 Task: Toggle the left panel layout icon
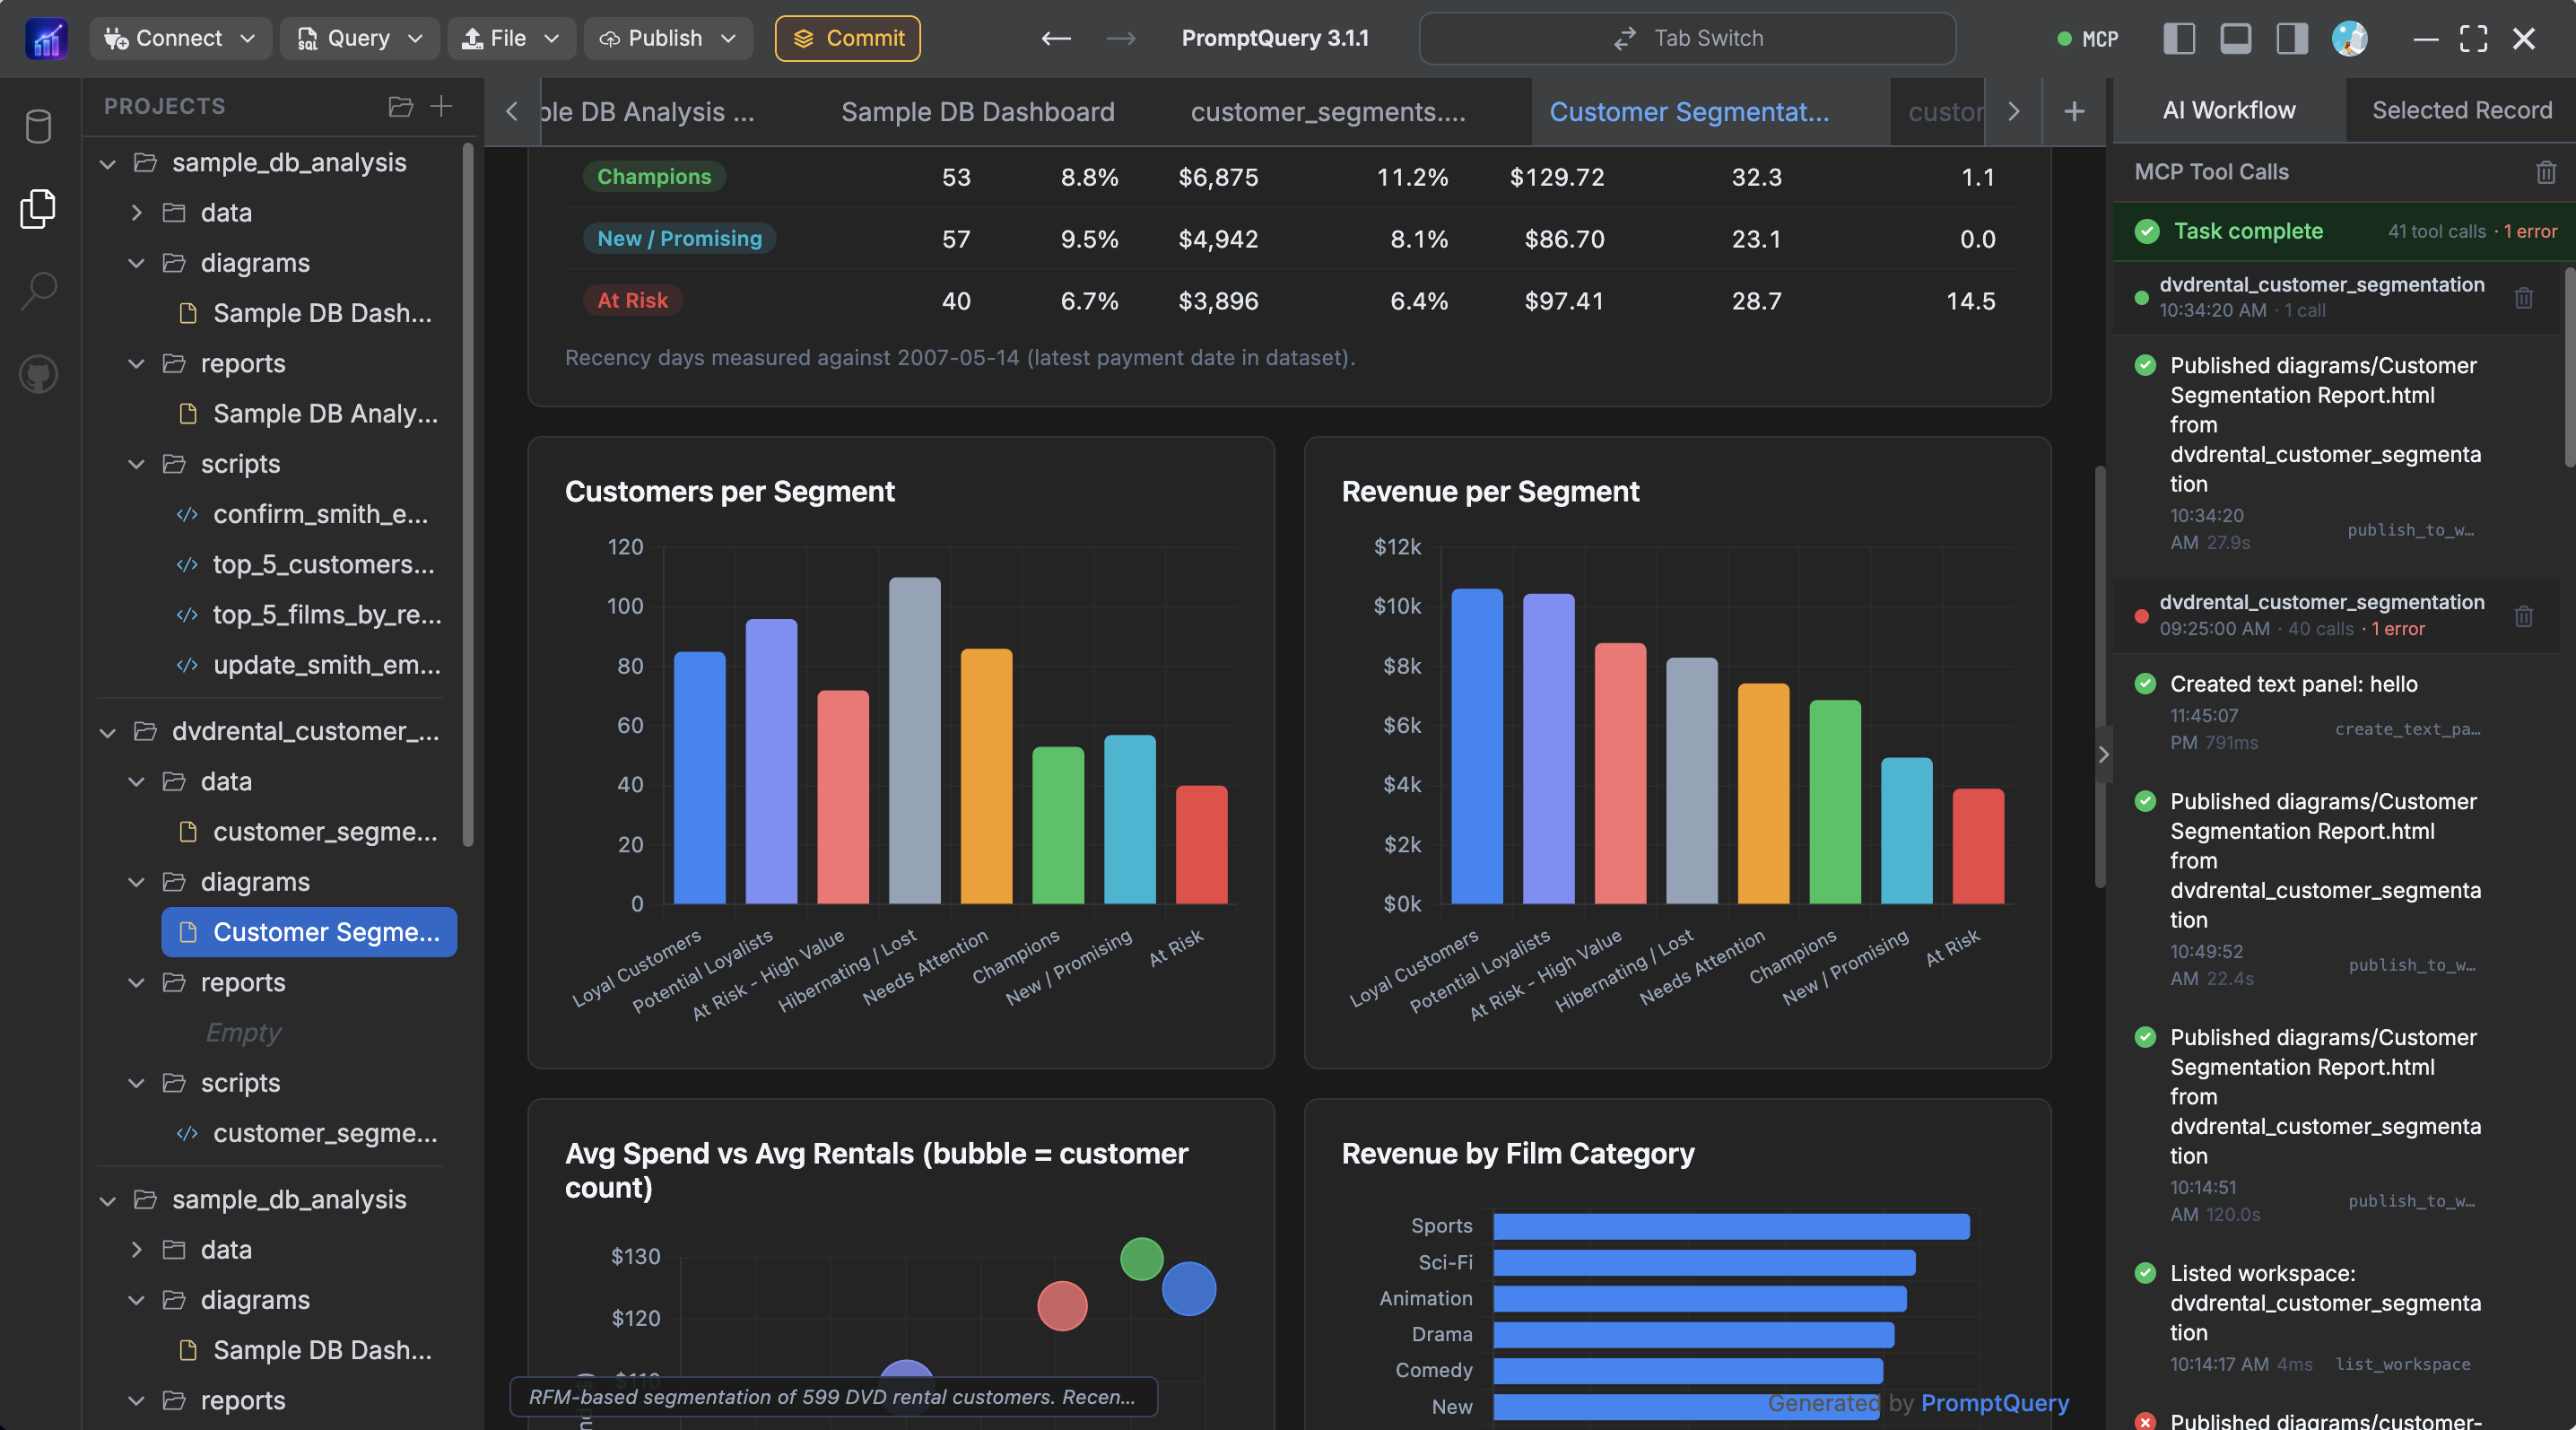point(2179,38)
